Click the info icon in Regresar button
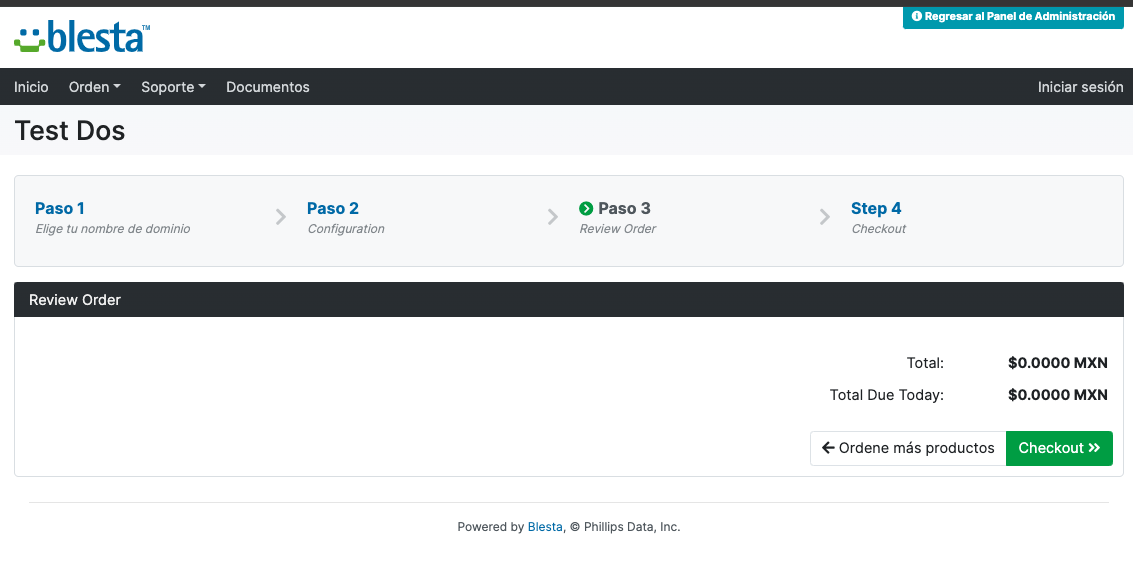Image resolution: width=1133 pixels, height=564 pixels. click(916, 16)
